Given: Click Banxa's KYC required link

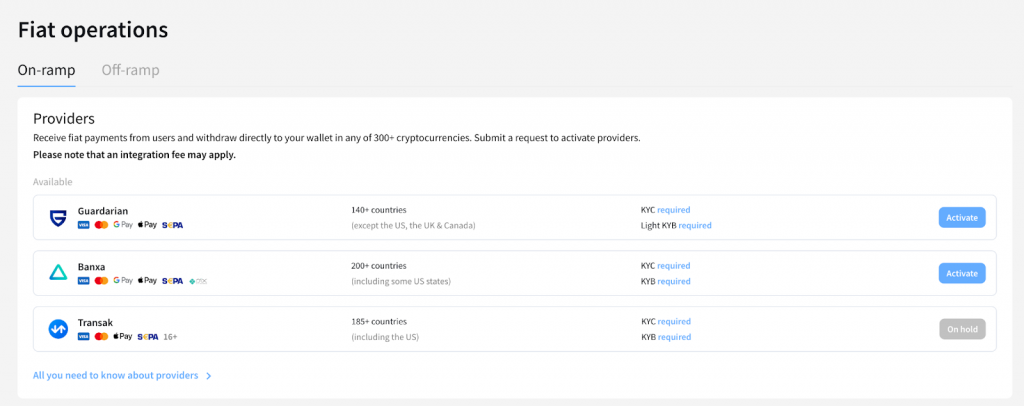Looking at the screenshot, I should [674, 266].
